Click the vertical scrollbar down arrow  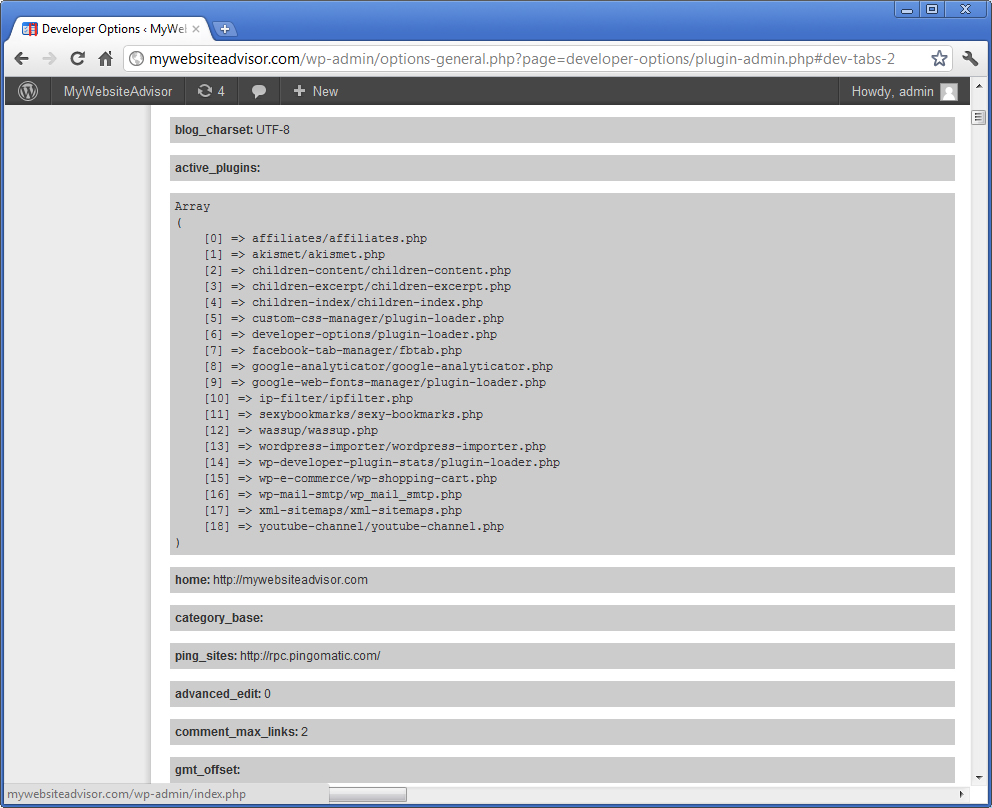pyautogui.click(x=979, y=778)
